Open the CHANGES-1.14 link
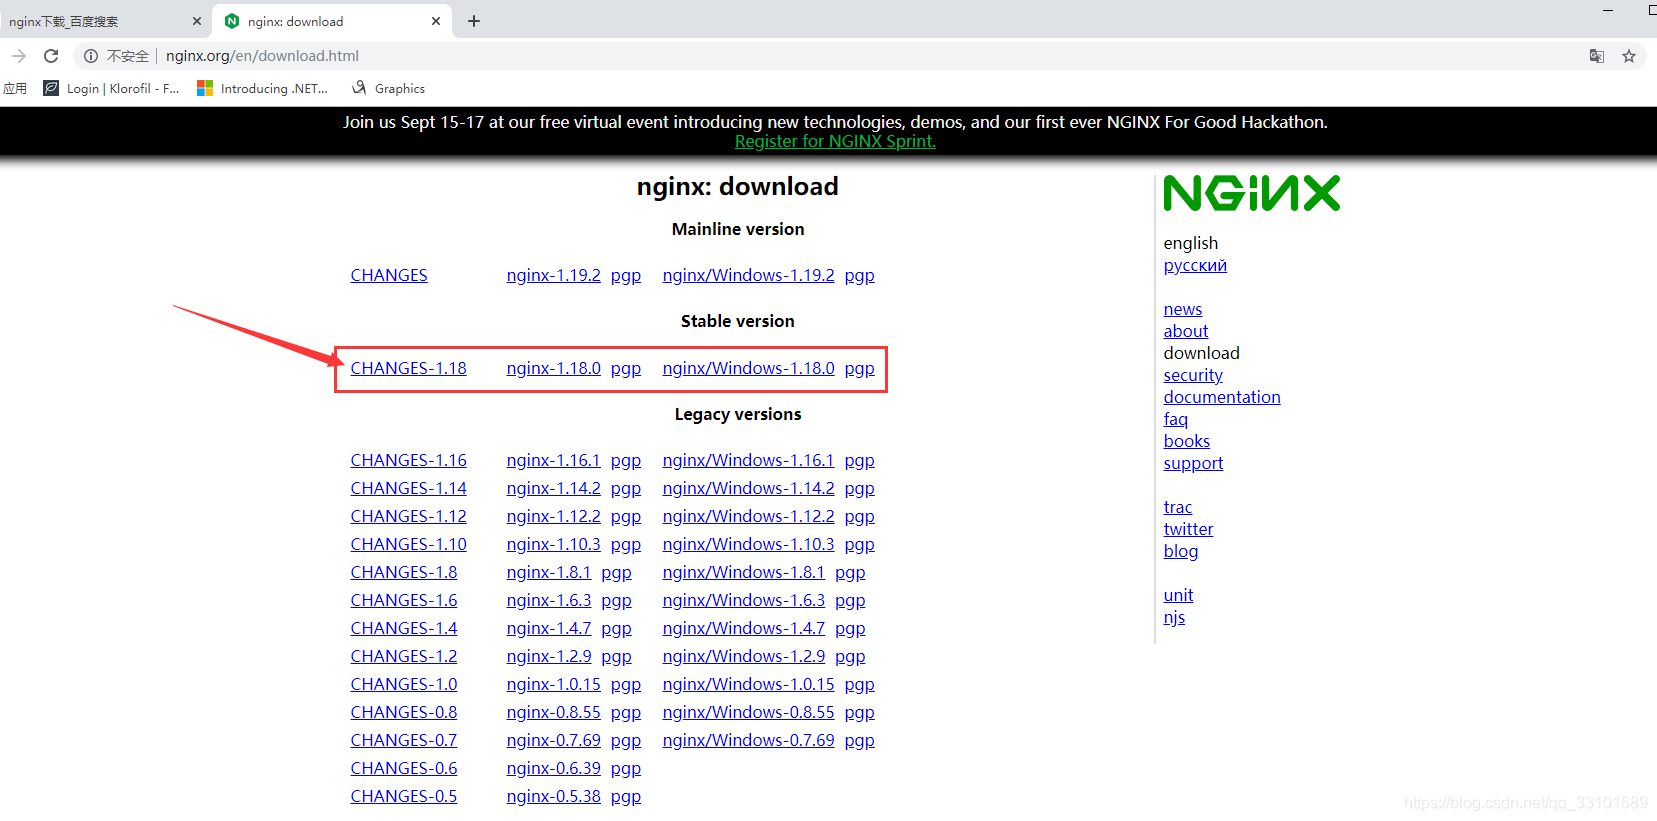The width and height of the screenshot is (1657, 821). coord(409,488)
